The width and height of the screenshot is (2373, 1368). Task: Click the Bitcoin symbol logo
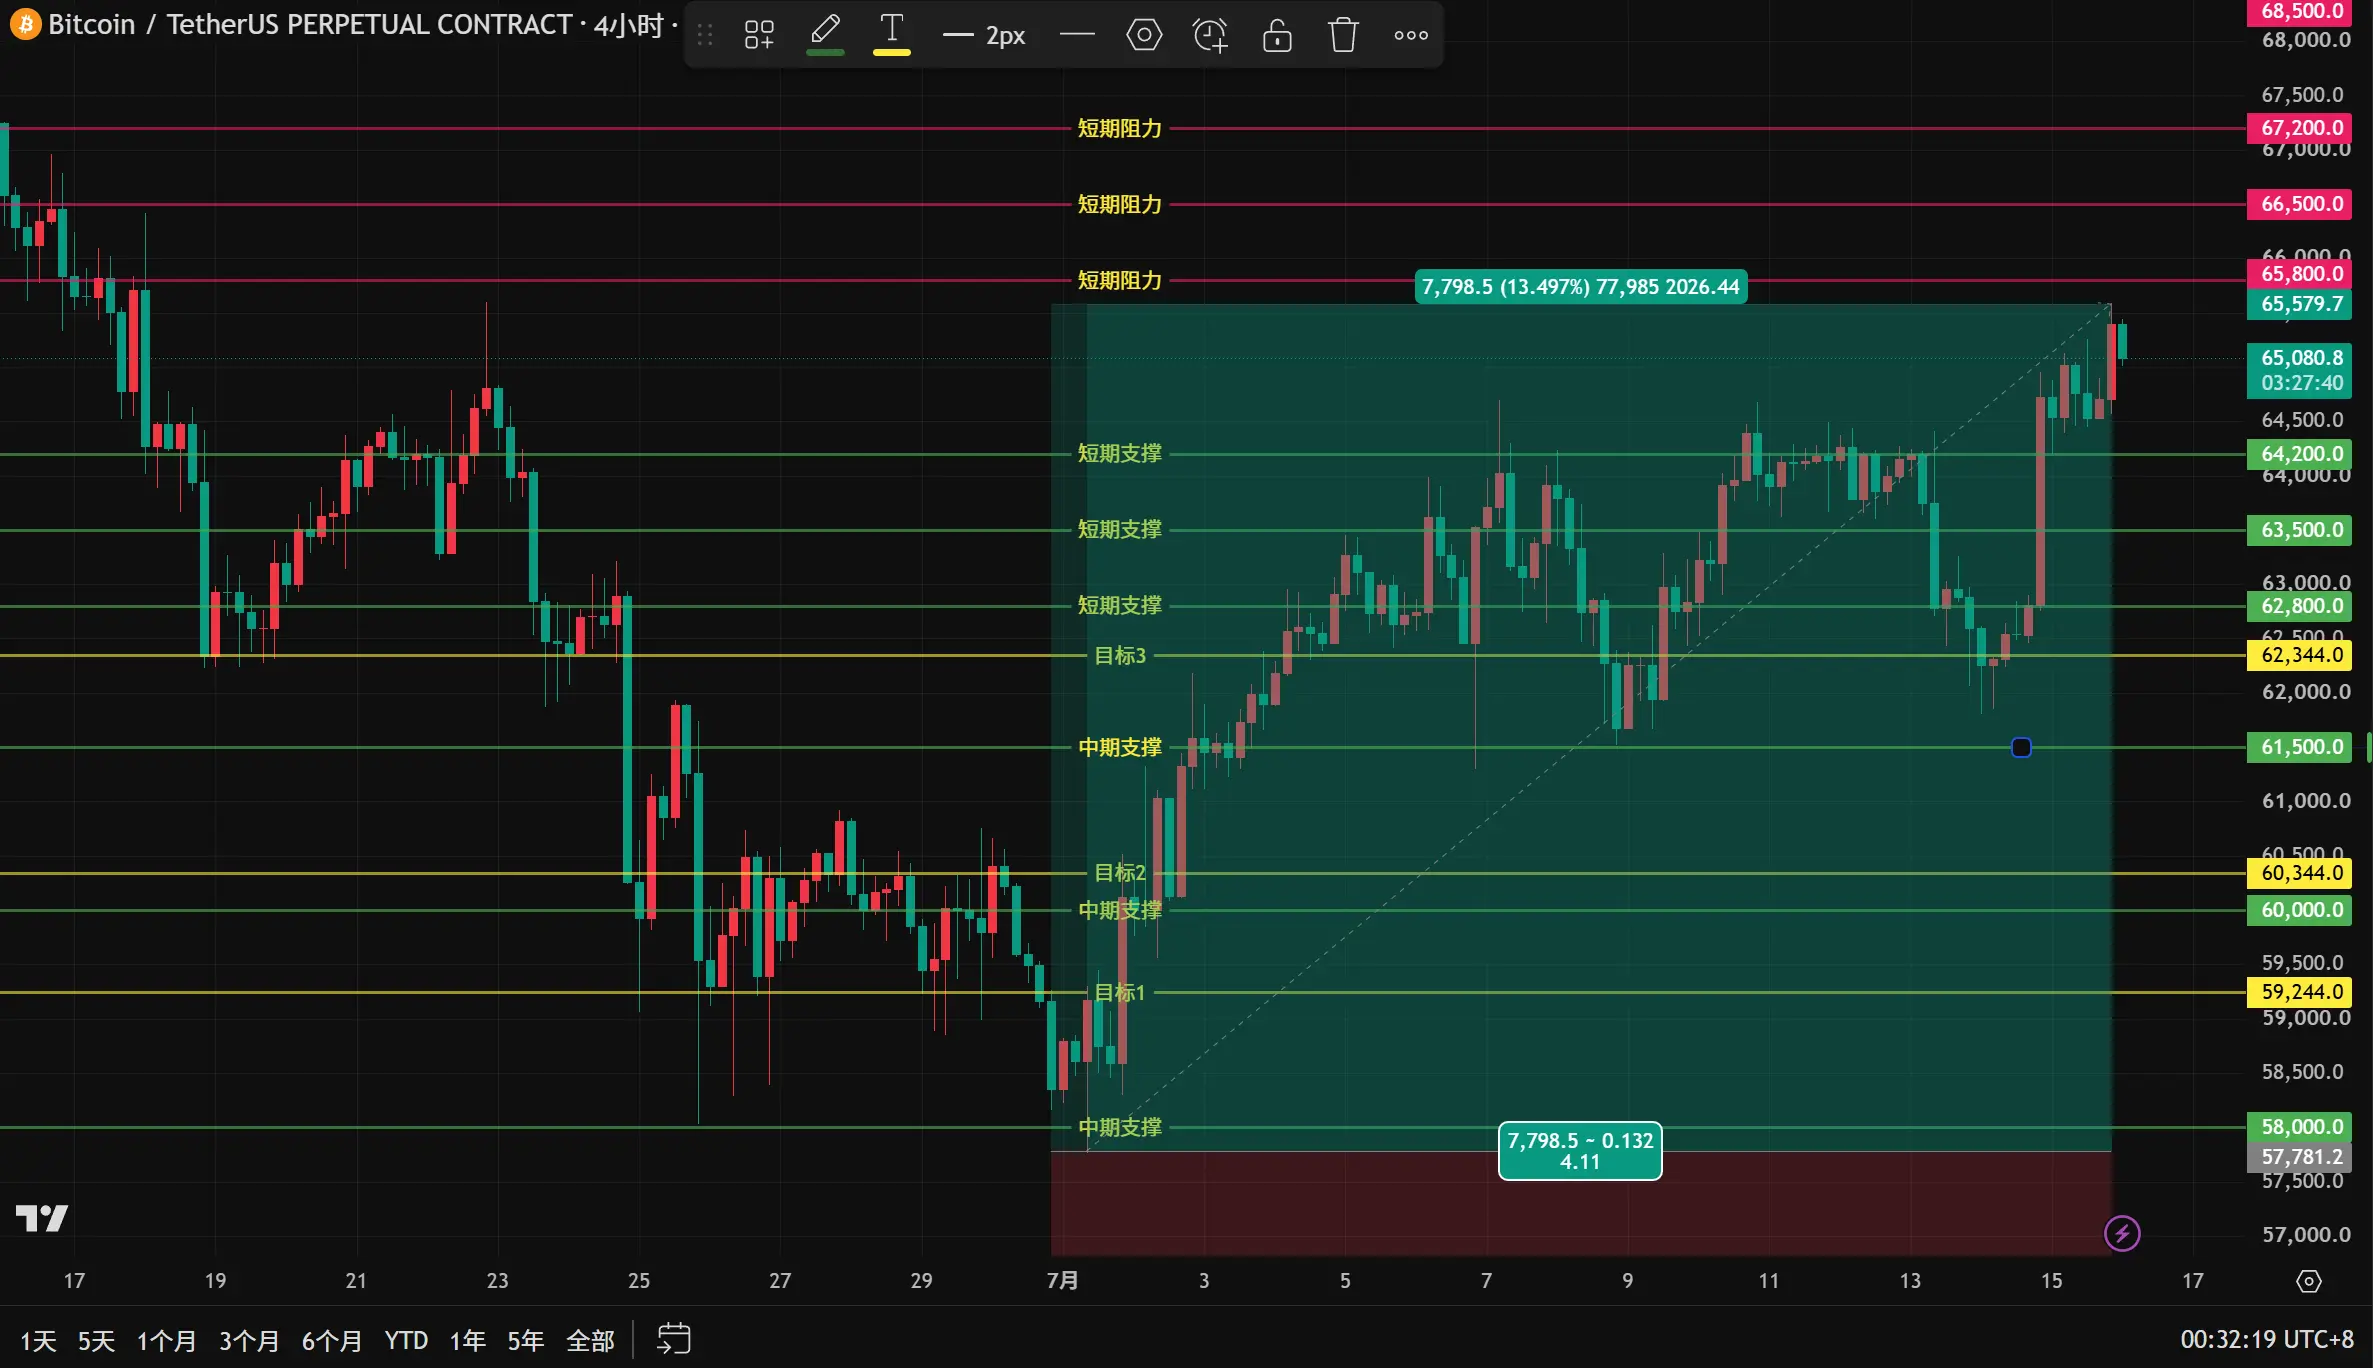point(25,24)
